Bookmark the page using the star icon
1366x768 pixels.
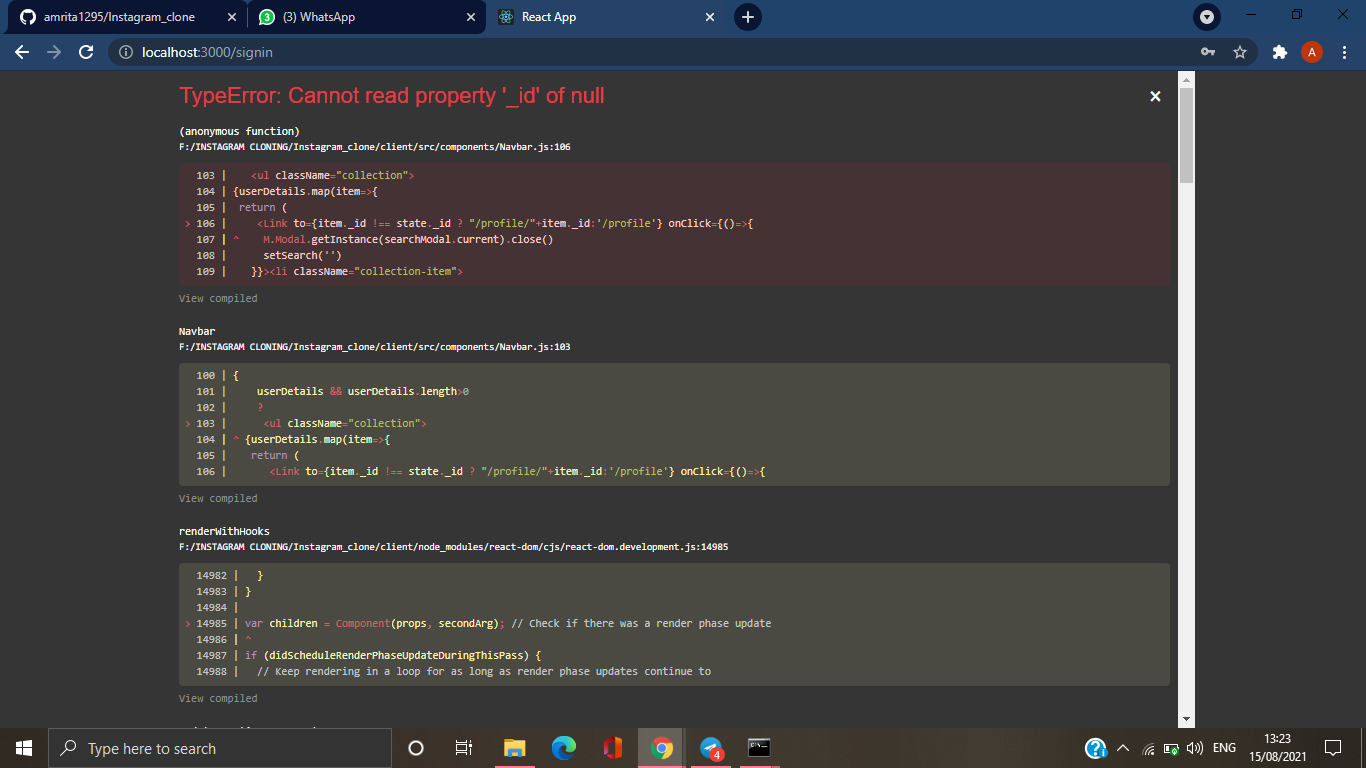[x=1239, y=52]
